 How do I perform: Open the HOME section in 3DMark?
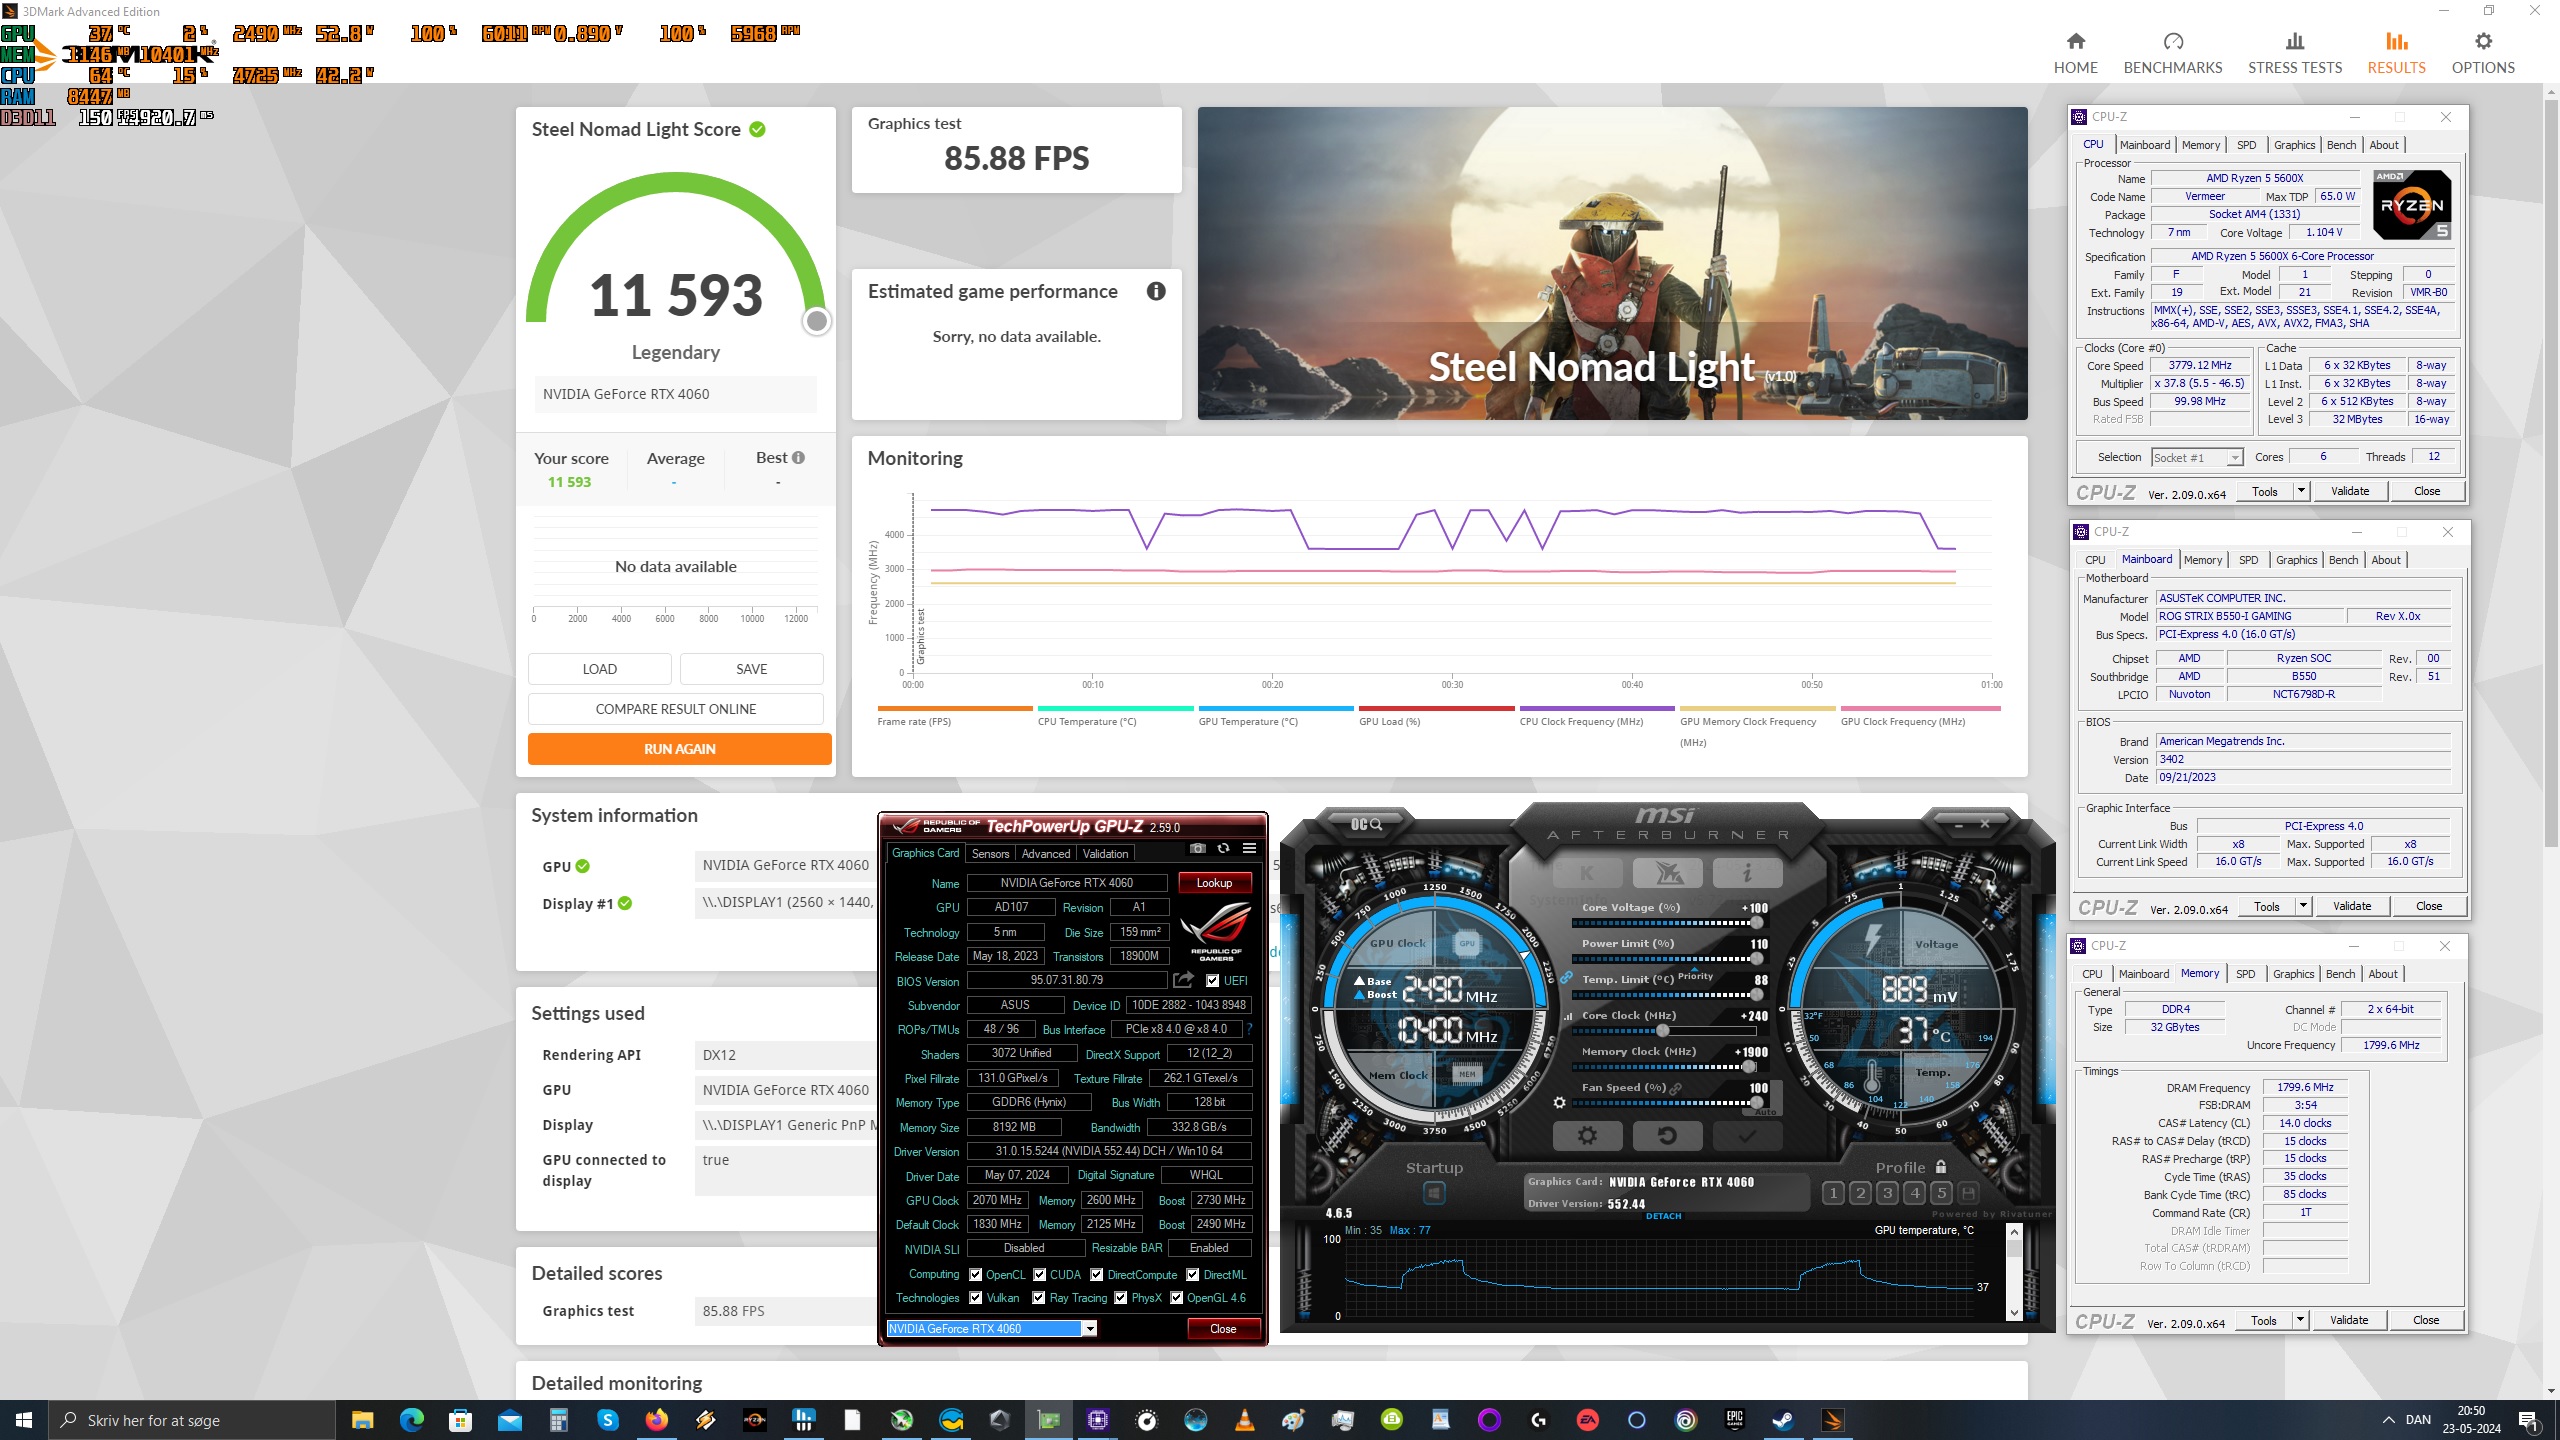pos(2075,53)
